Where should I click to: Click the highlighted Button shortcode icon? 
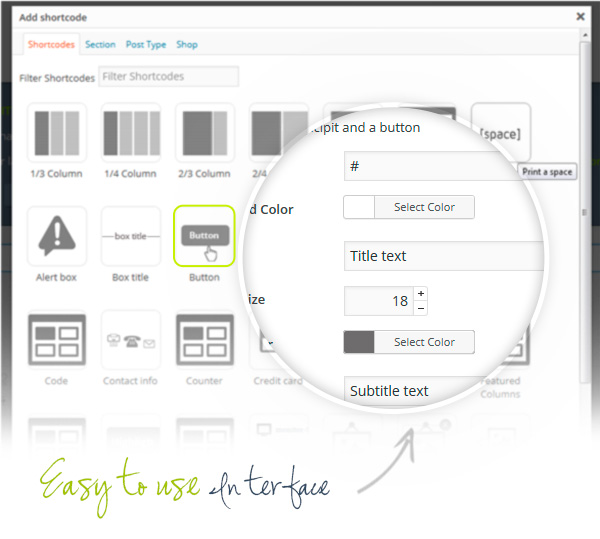(204, 236)
